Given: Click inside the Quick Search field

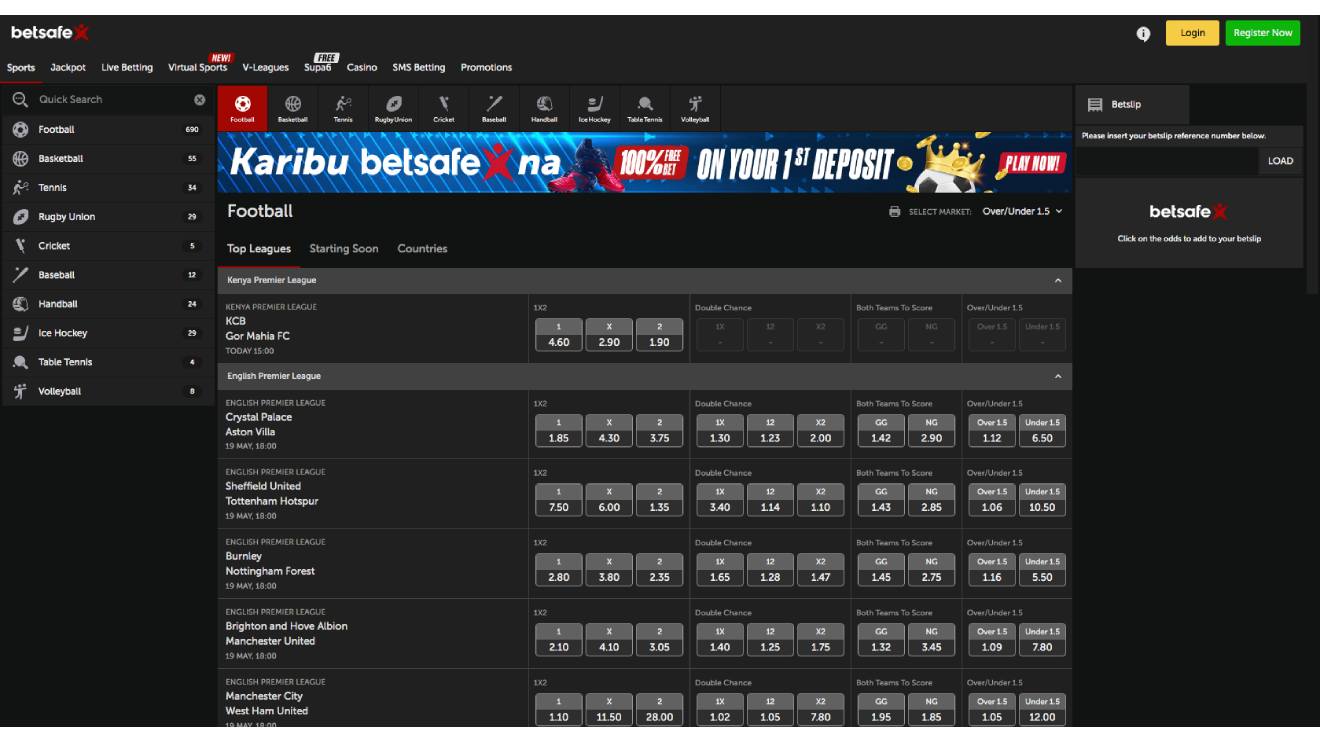Looking at the screenshot, I should 112,100.
